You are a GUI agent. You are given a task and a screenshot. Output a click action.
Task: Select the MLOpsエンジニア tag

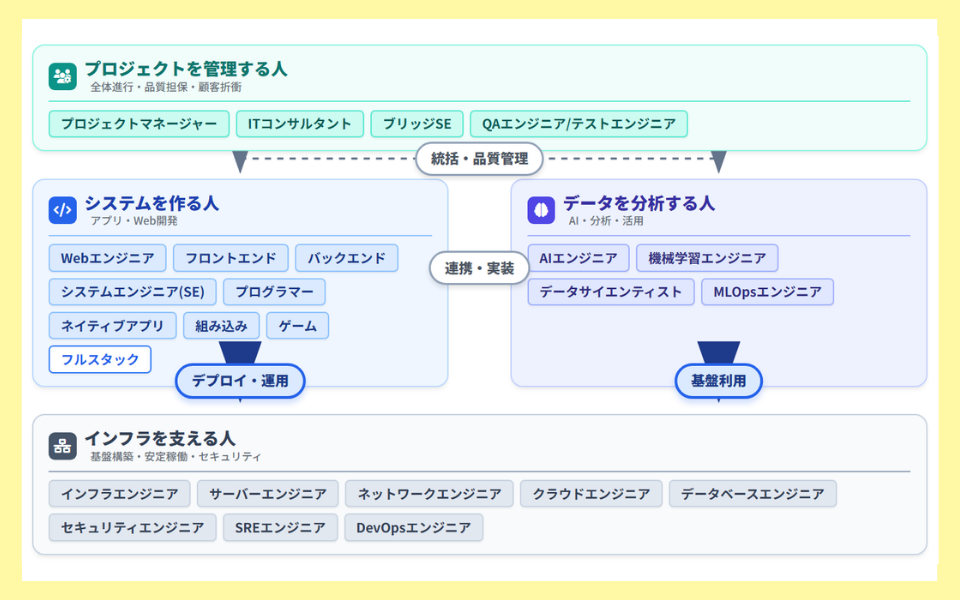[x=767, y=292]
